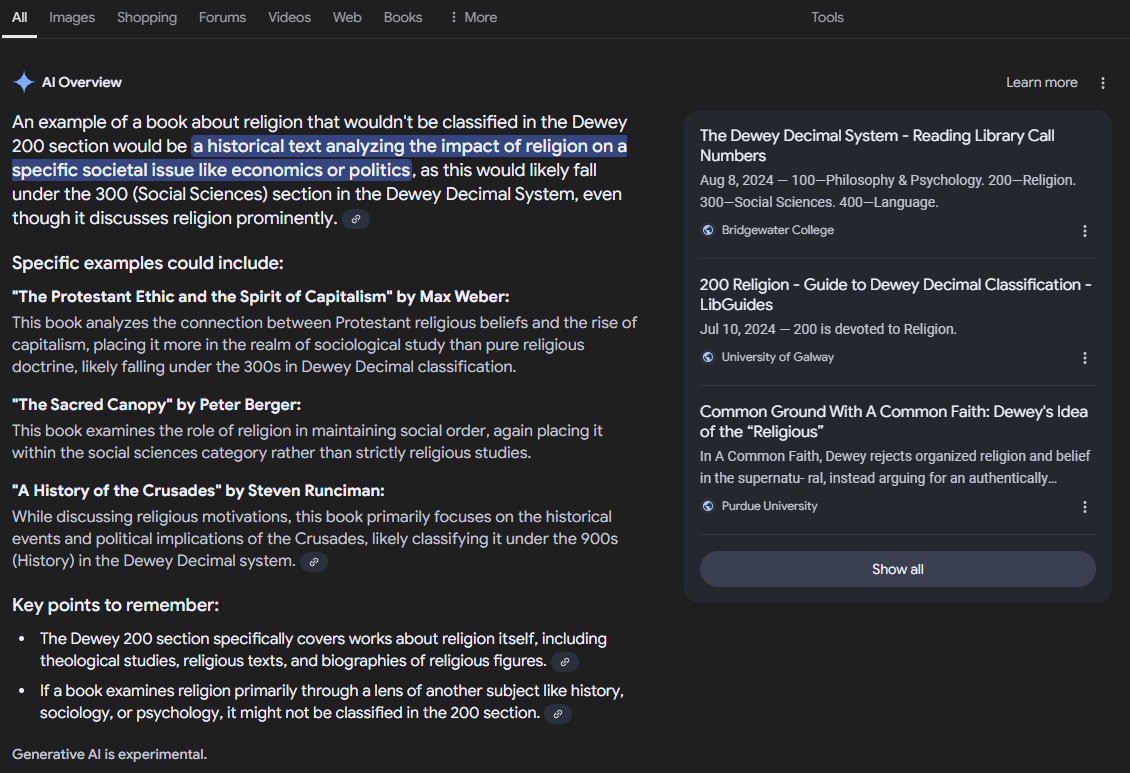This screenshot has width=1130, height=773.
Task: Click the Bridgewater College site favicon
Action: 708,229
